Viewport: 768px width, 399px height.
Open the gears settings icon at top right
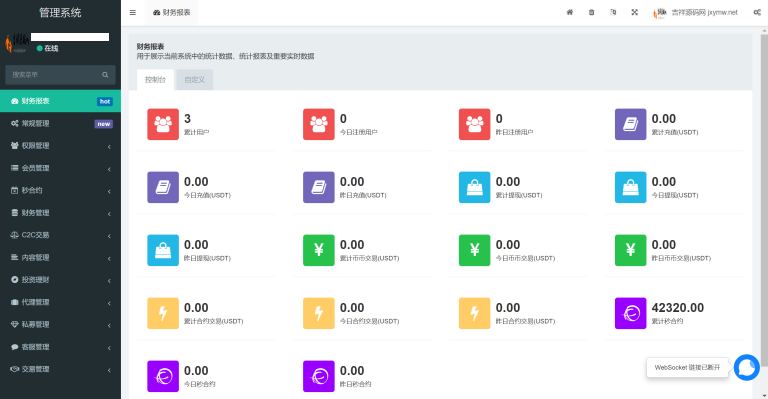pos(757,12)
